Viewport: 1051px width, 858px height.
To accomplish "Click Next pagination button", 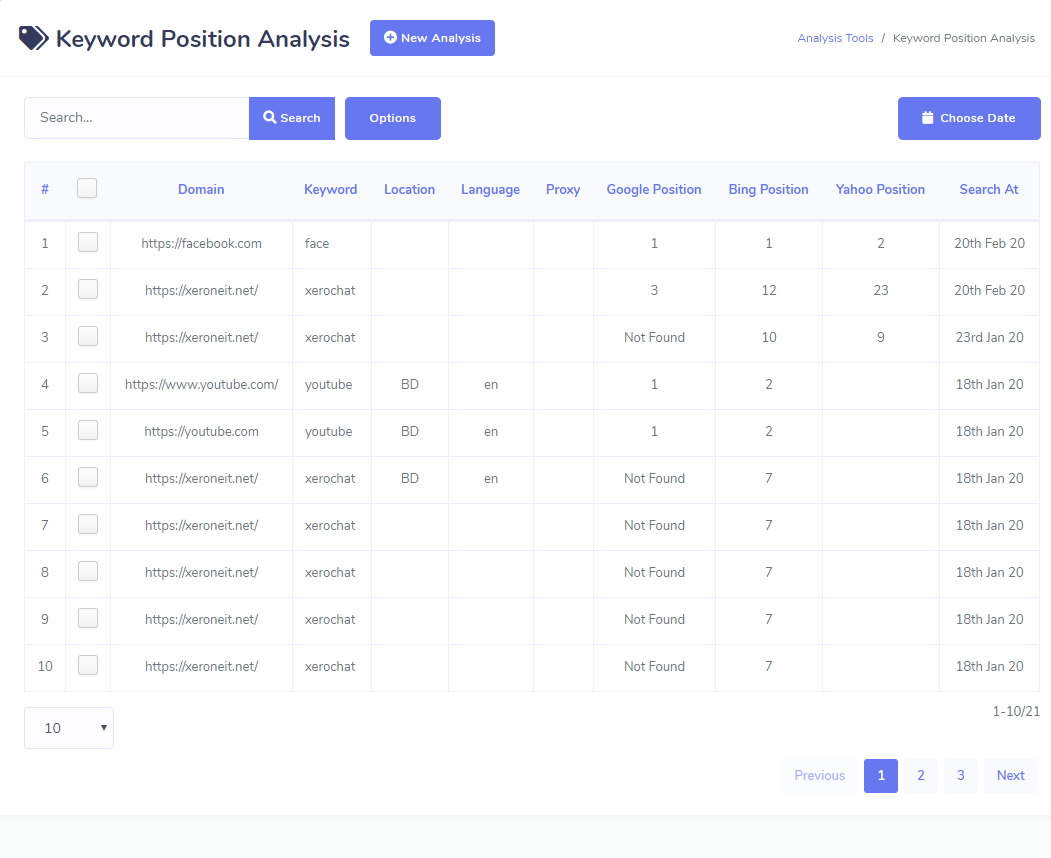I will (x=1010, y=775).
